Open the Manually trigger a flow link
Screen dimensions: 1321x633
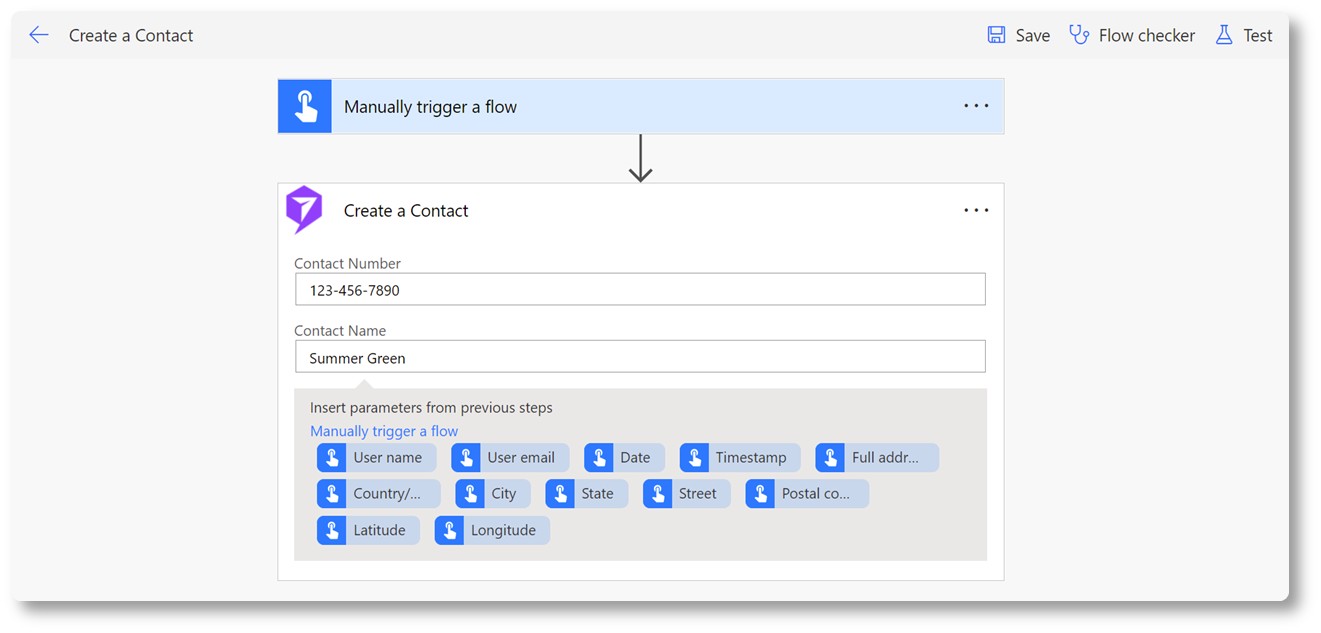point(384,431)
